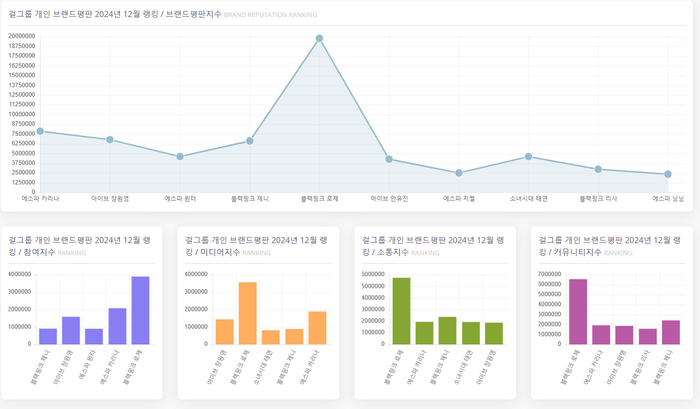Click 에스파 윈터 bar in 참여지수 chart

(x=94, y=337)
